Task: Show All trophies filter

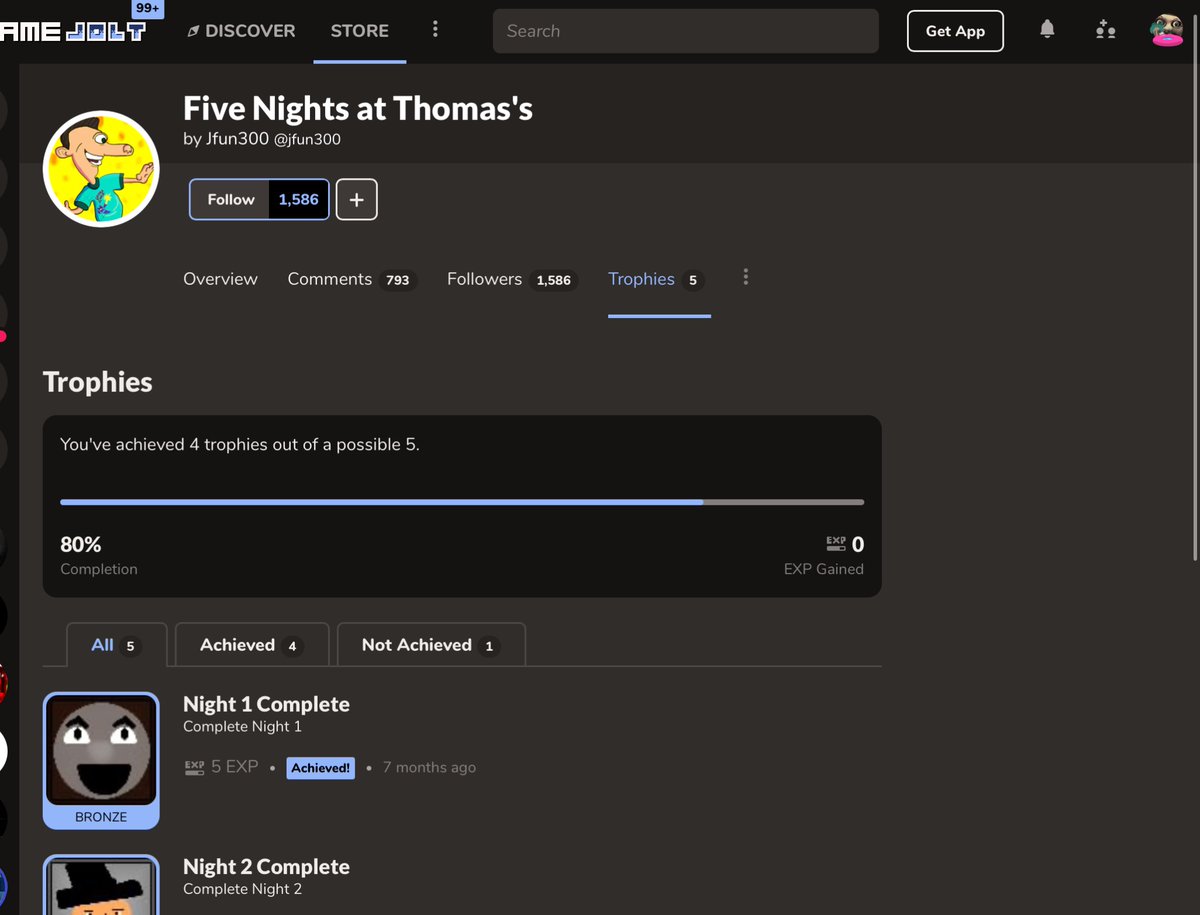Action: 116,645
